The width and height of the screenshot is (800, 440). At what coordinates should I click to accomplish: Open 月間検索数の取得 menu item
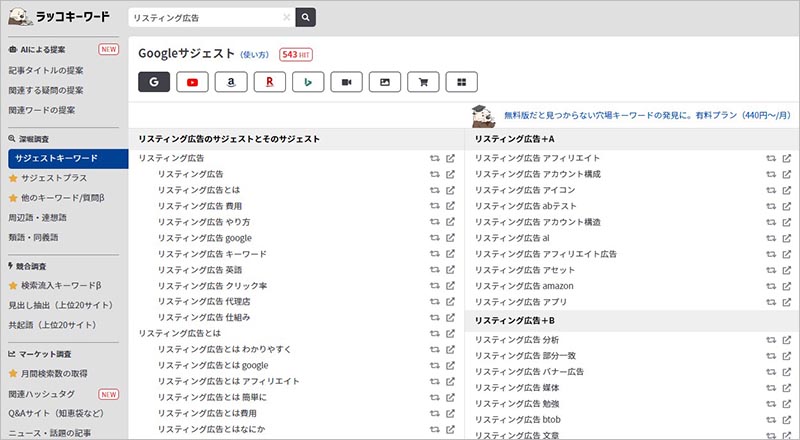tap(60, 373)
